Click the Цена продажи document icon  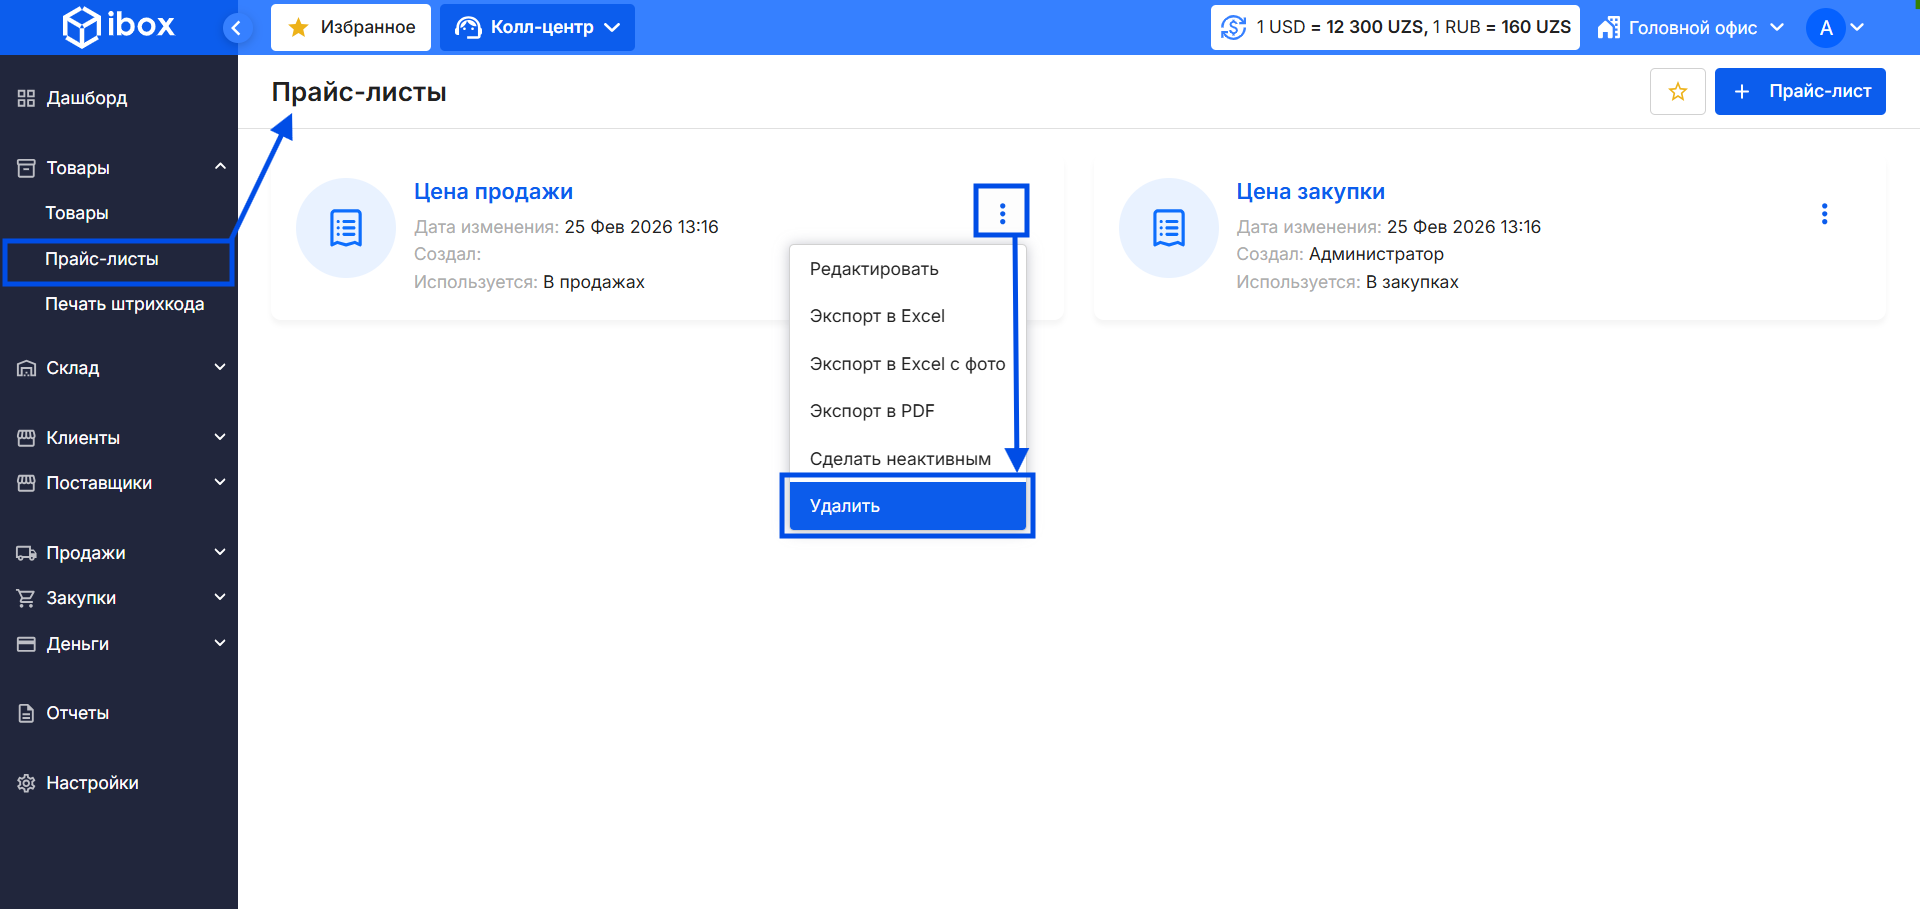(x=346, y=228)
